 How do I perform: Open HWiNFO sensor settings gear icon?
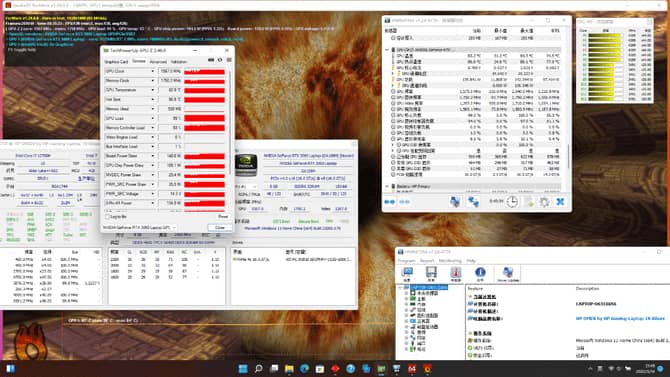click(x=544, y=202)
